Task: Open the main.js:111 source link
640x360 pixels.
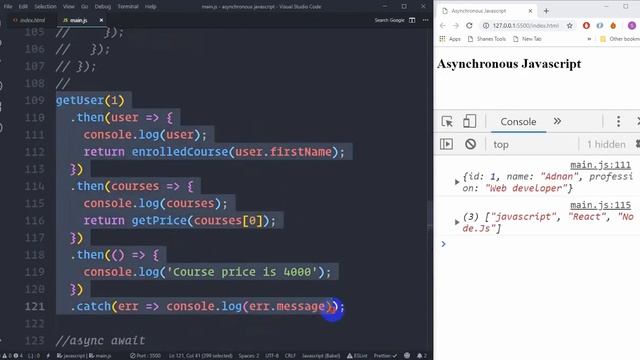Action: pos(600,165)
